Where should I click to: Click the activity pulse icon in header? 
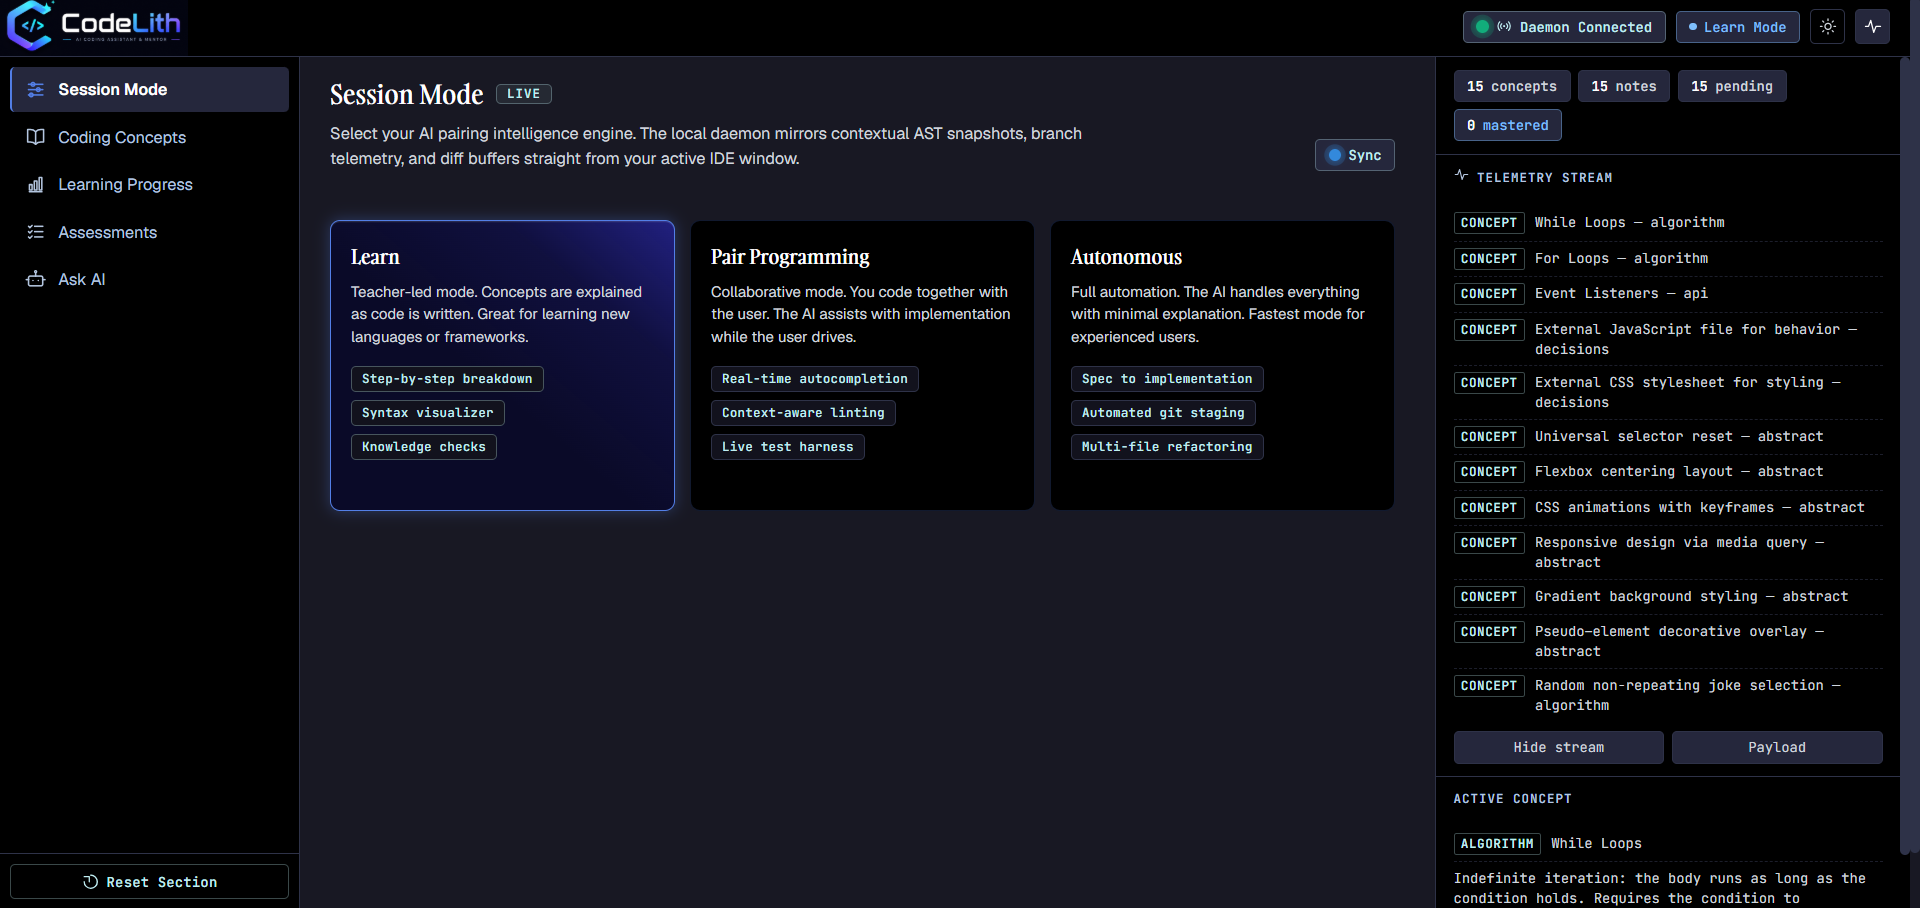coord(1873,27)
